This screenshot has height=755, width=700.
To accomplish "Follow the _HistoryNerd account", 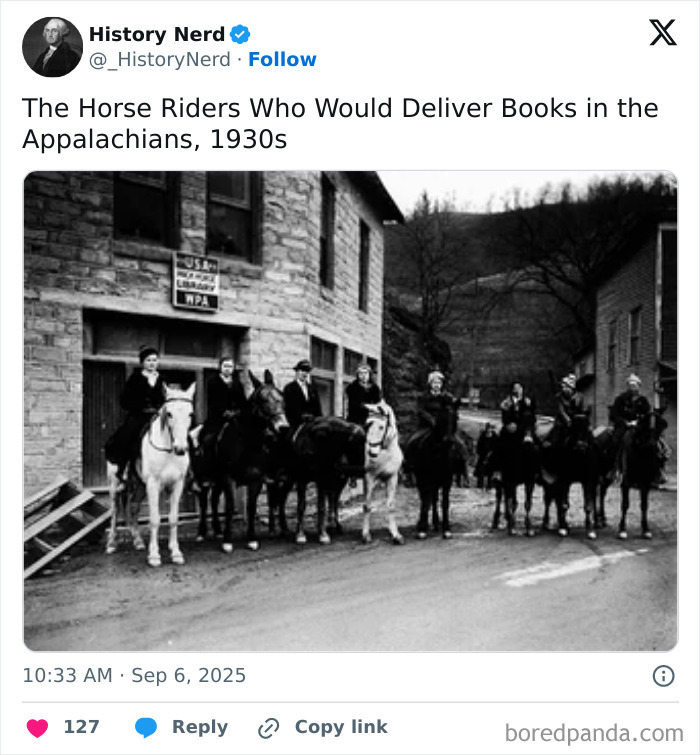I will tap(282, 60).
